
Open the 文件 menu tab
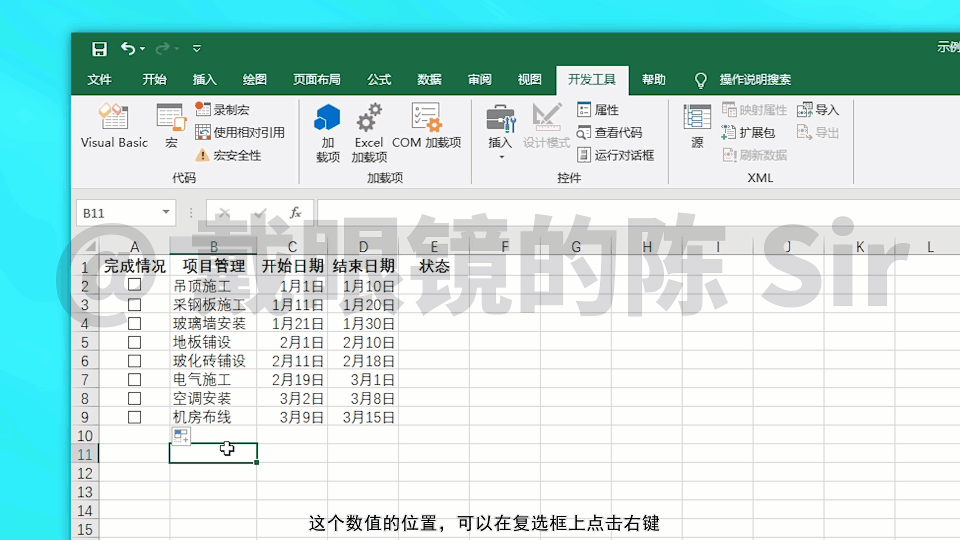pyautogui.click(x=99, y=80)
